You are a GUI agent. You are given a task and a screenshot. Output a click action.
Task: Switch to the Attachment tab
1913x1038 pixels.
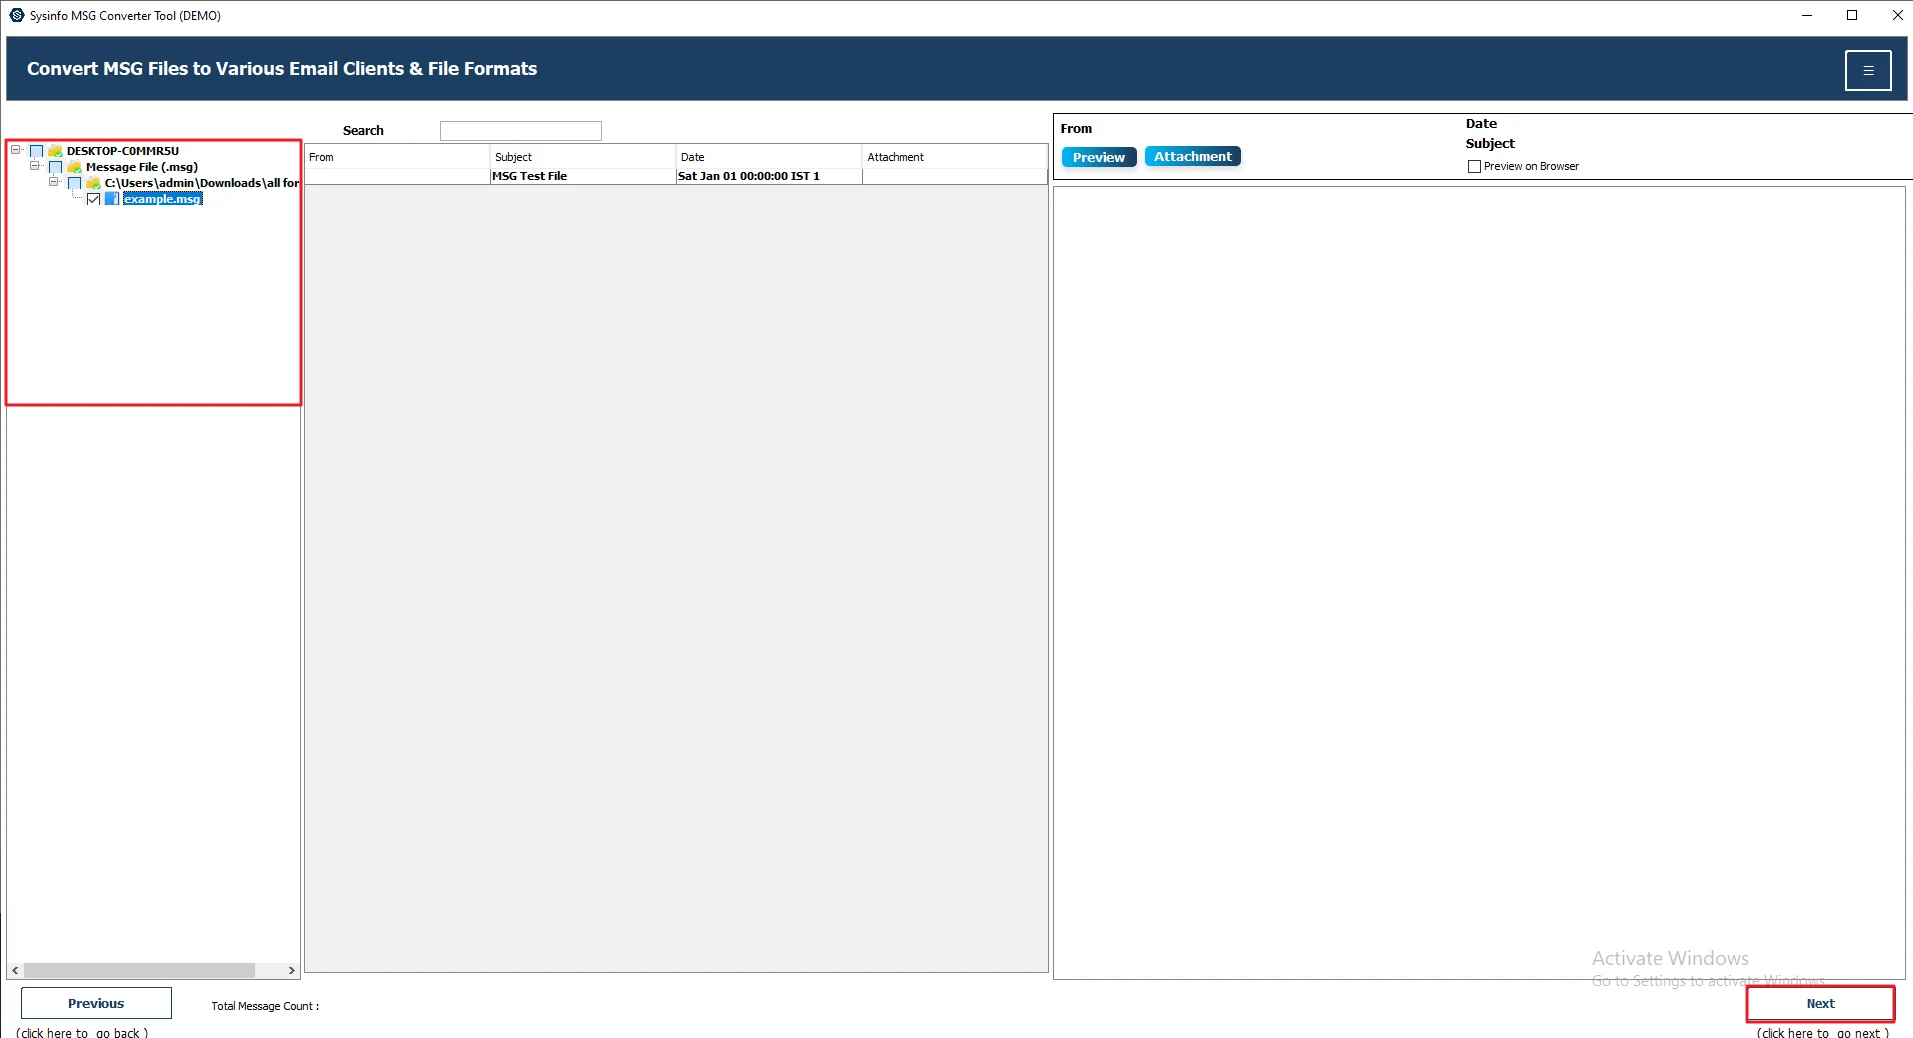(x=1192, y=156)
